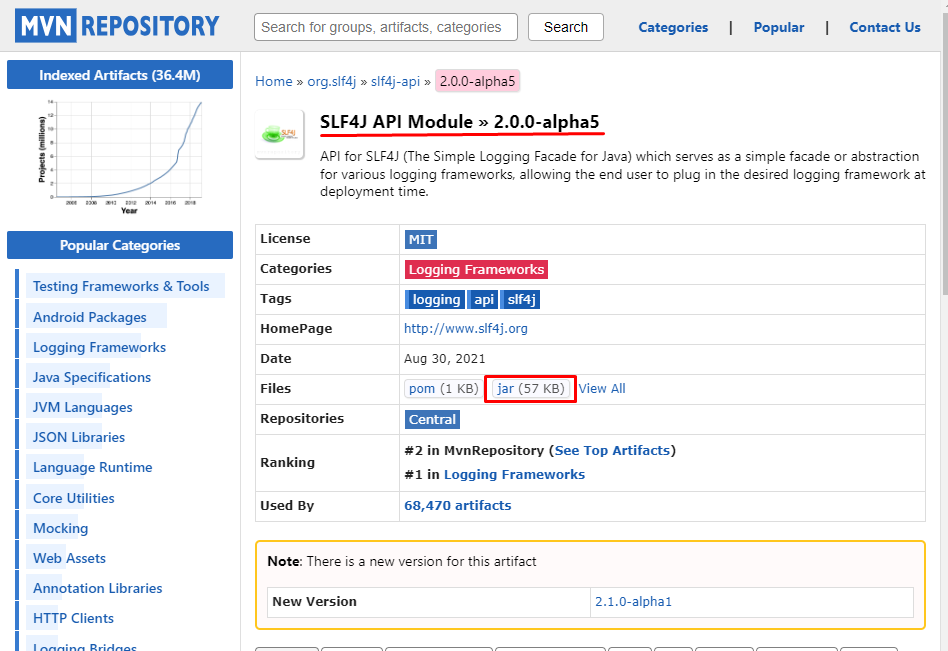Open Core Utilities category
Viewport: 948px width, 651px height.
tap(74, 498)
